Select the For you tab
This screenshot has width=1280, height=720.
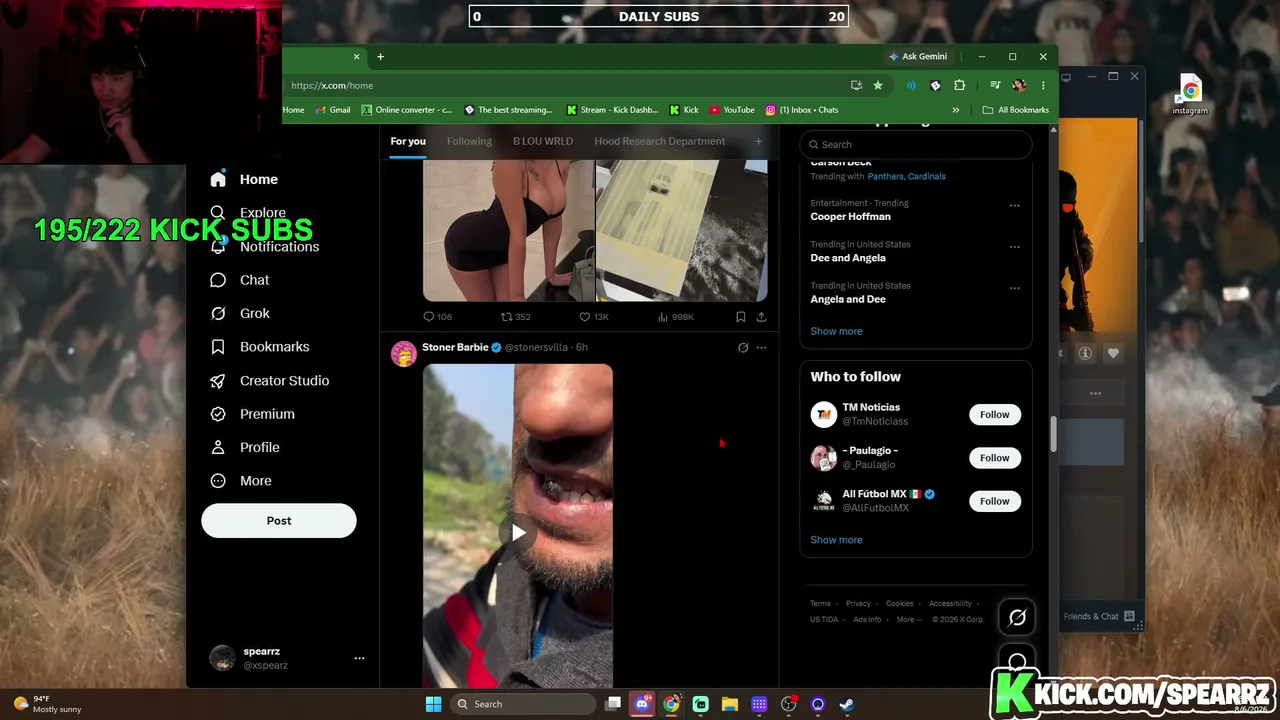408,141
